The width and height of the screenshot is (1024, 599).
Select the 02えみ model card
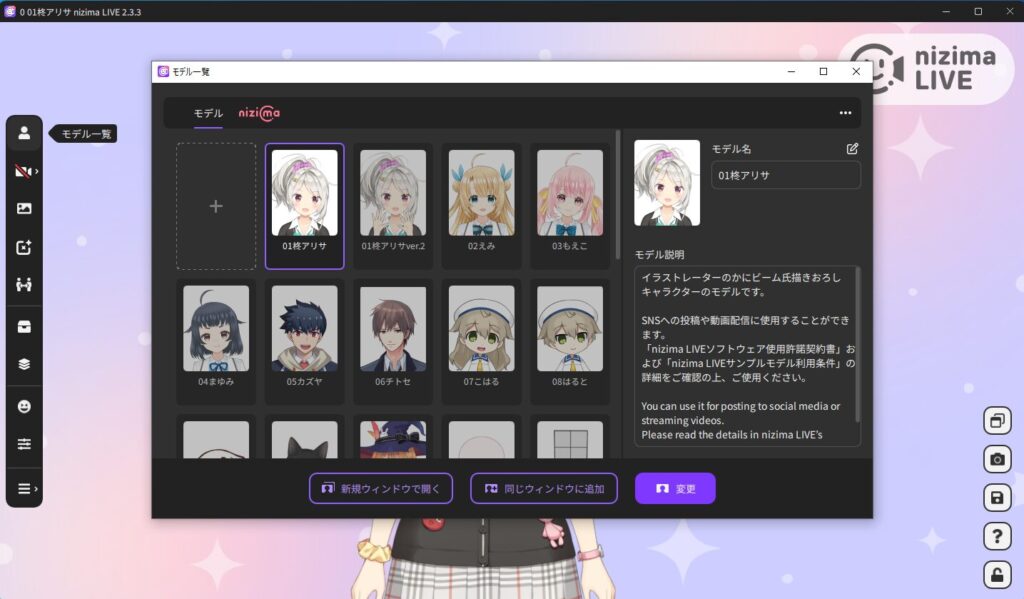tap(481, 206)
